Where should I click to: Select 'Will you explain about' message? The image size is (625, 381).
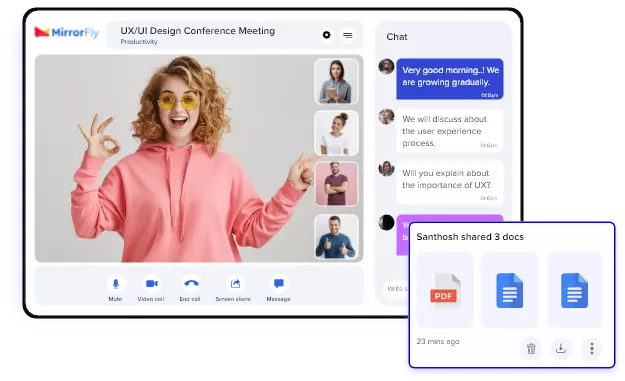coord(450,183)
